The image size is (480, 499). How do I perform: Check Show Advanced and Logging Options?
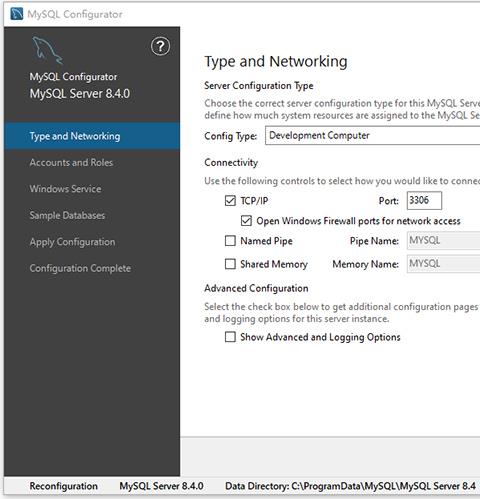point(230,337)
